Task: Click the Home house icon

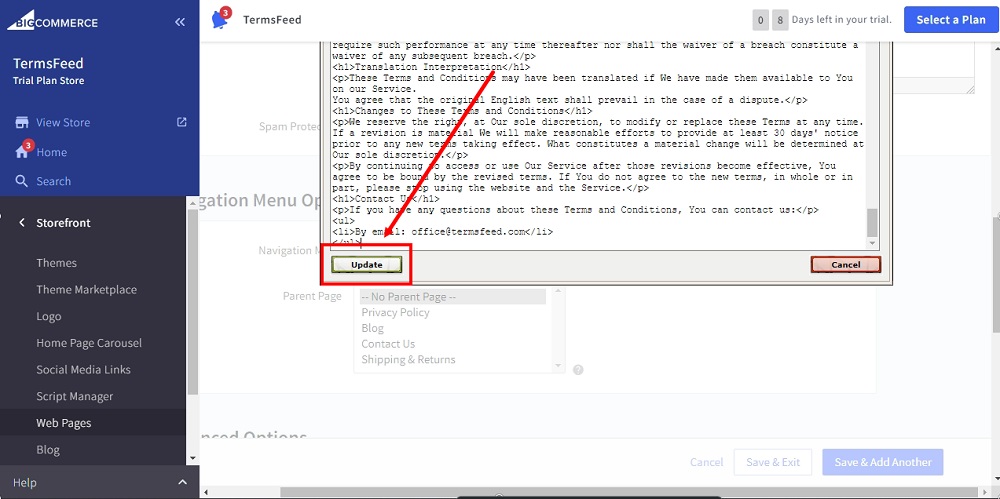Action: 22,153
